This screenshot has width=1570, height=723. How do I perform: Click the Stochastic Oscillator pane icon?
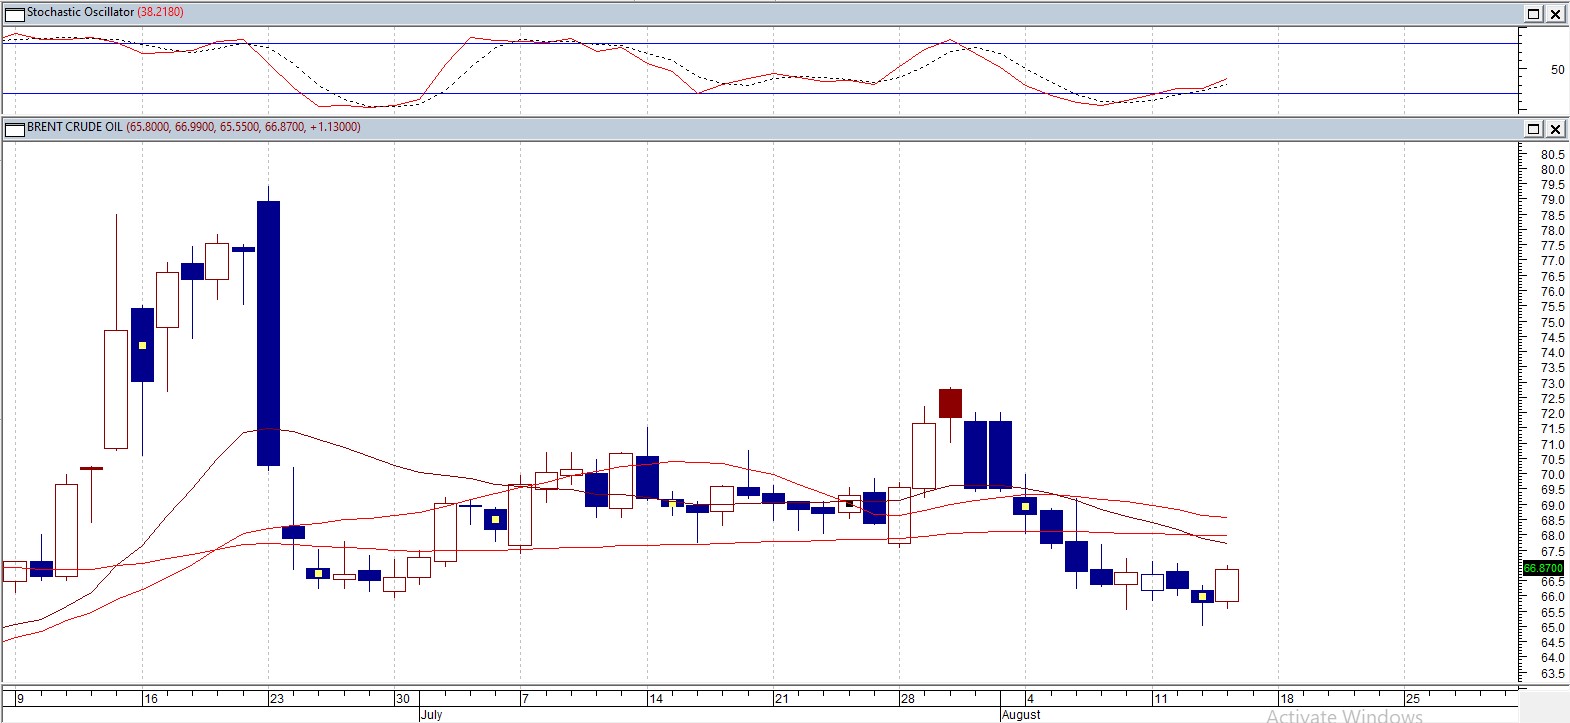click(15, 13)
